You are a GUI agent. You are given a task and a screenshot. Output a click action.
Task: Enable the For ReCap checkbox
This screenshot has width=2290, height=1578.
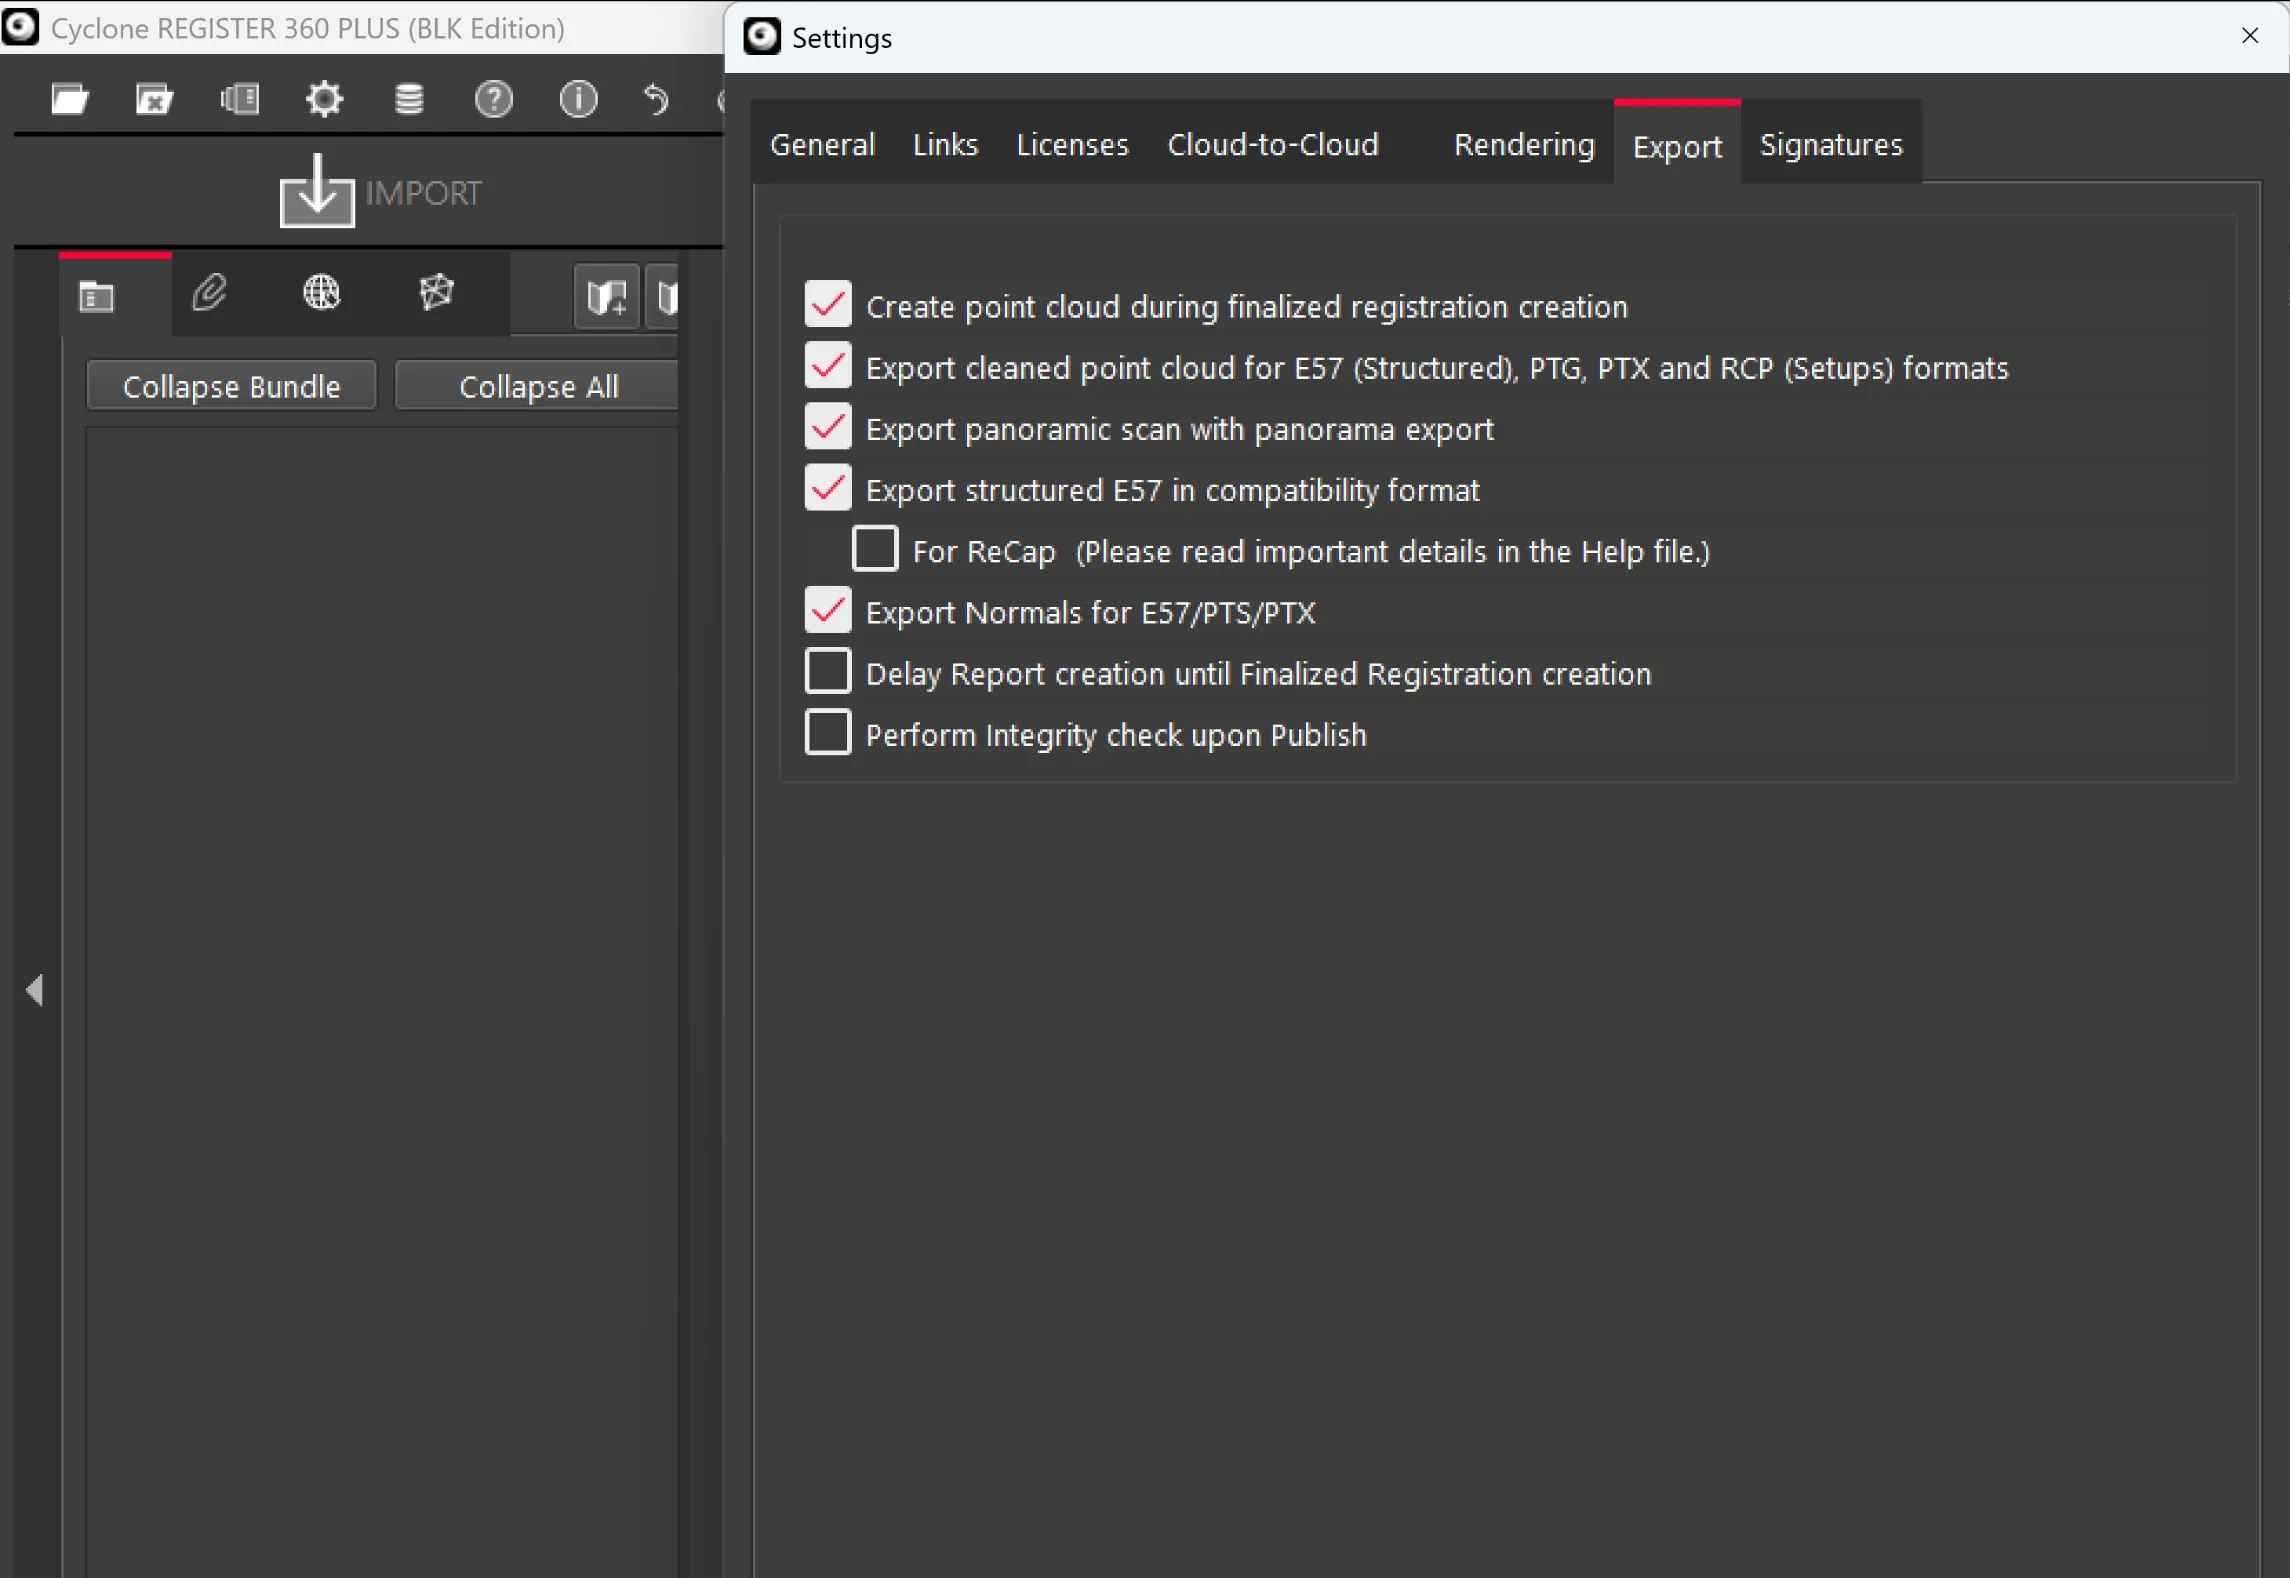[x=875, y=549]
